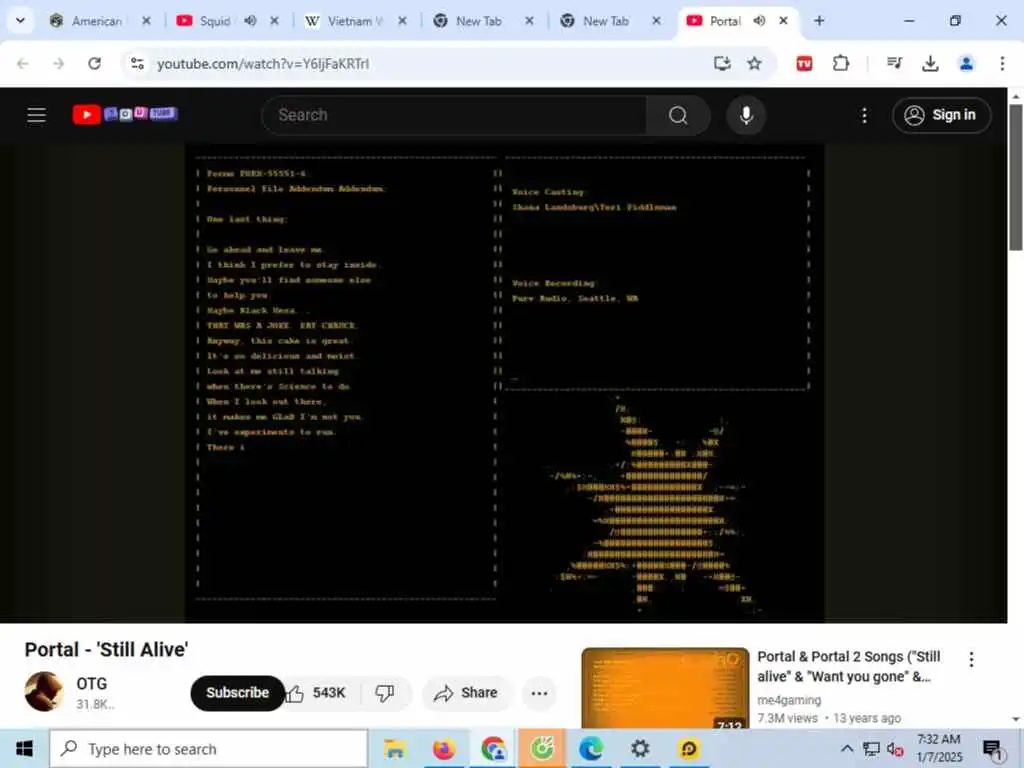Open Chrome from the taskbar

493,748
